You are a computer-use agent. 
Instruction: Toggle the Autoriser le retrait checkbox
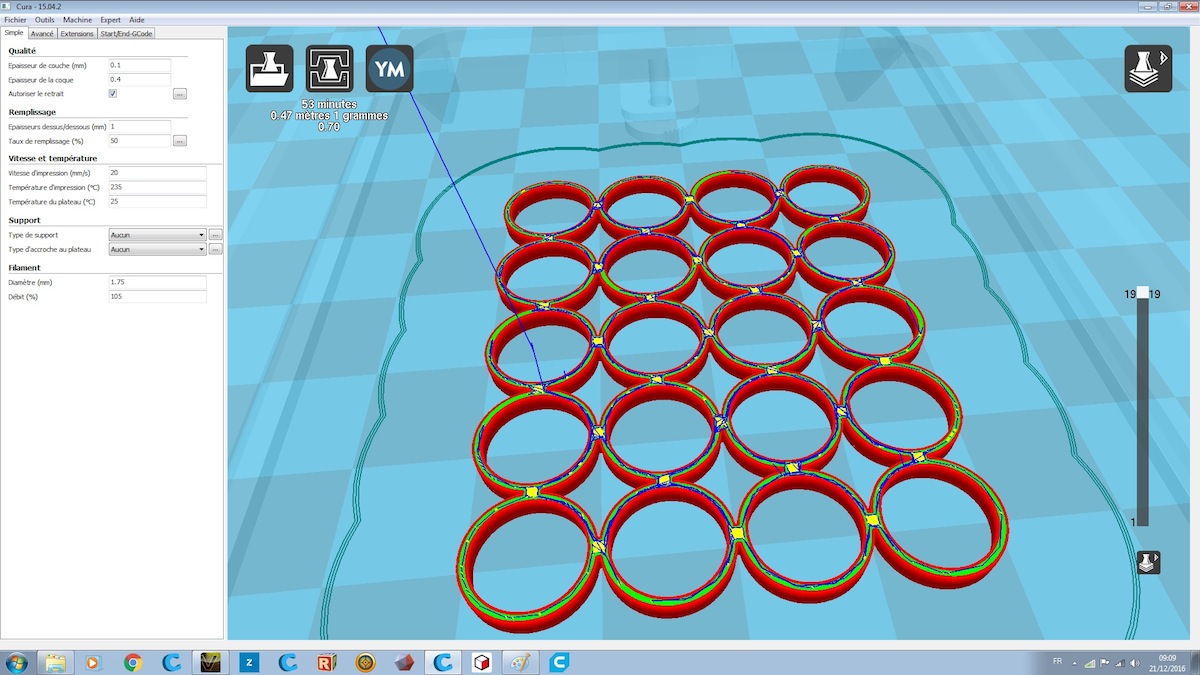pos(113,94)
